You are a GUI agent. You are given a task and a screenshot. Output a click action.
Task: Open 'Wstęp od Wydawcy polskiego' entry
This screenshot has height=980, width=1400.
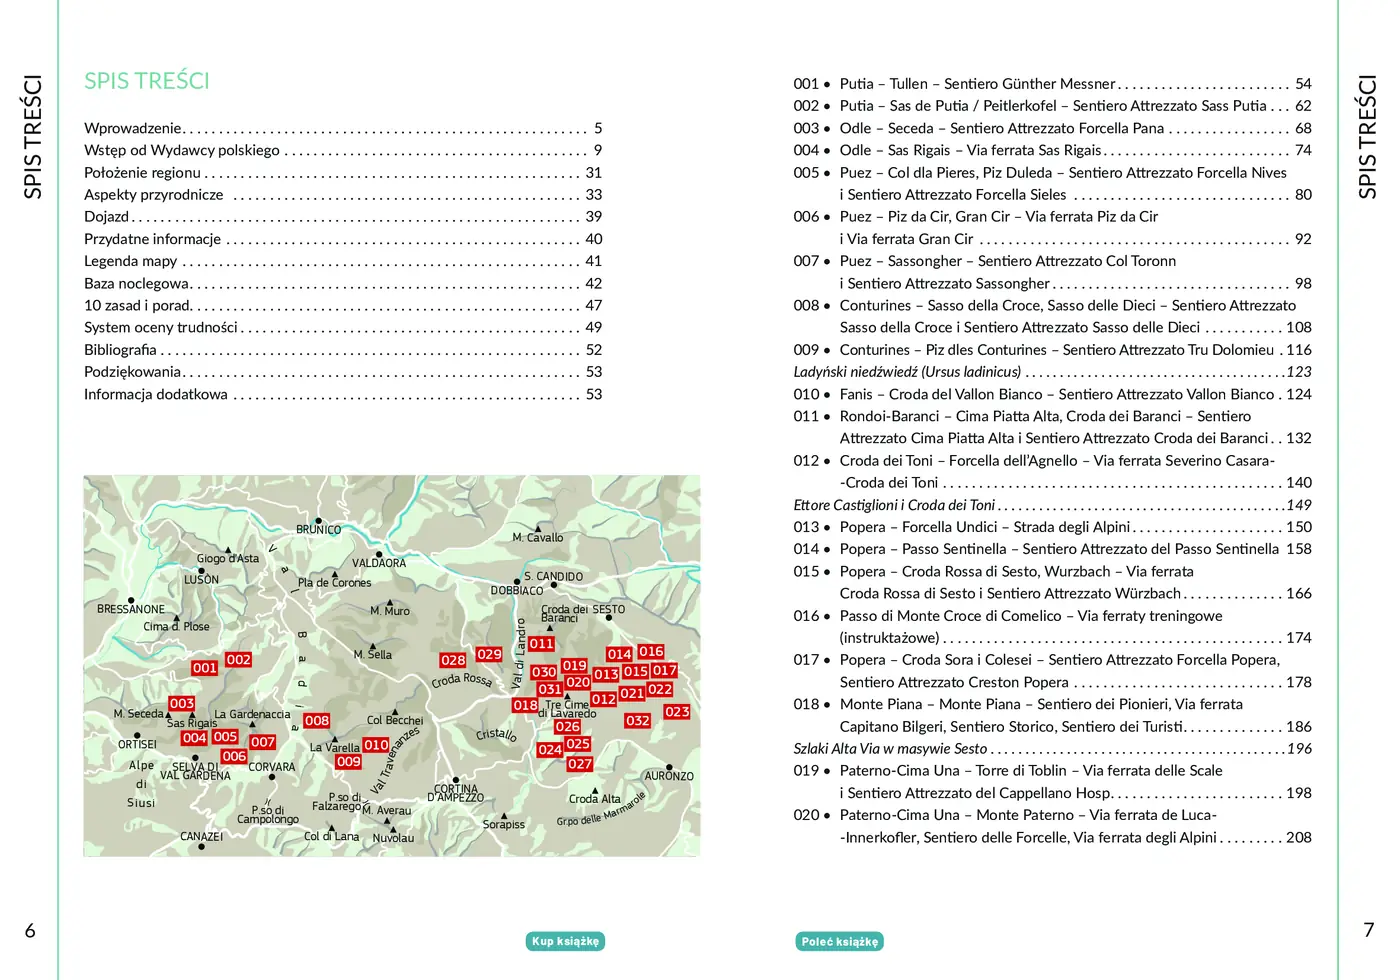[343, 150]
